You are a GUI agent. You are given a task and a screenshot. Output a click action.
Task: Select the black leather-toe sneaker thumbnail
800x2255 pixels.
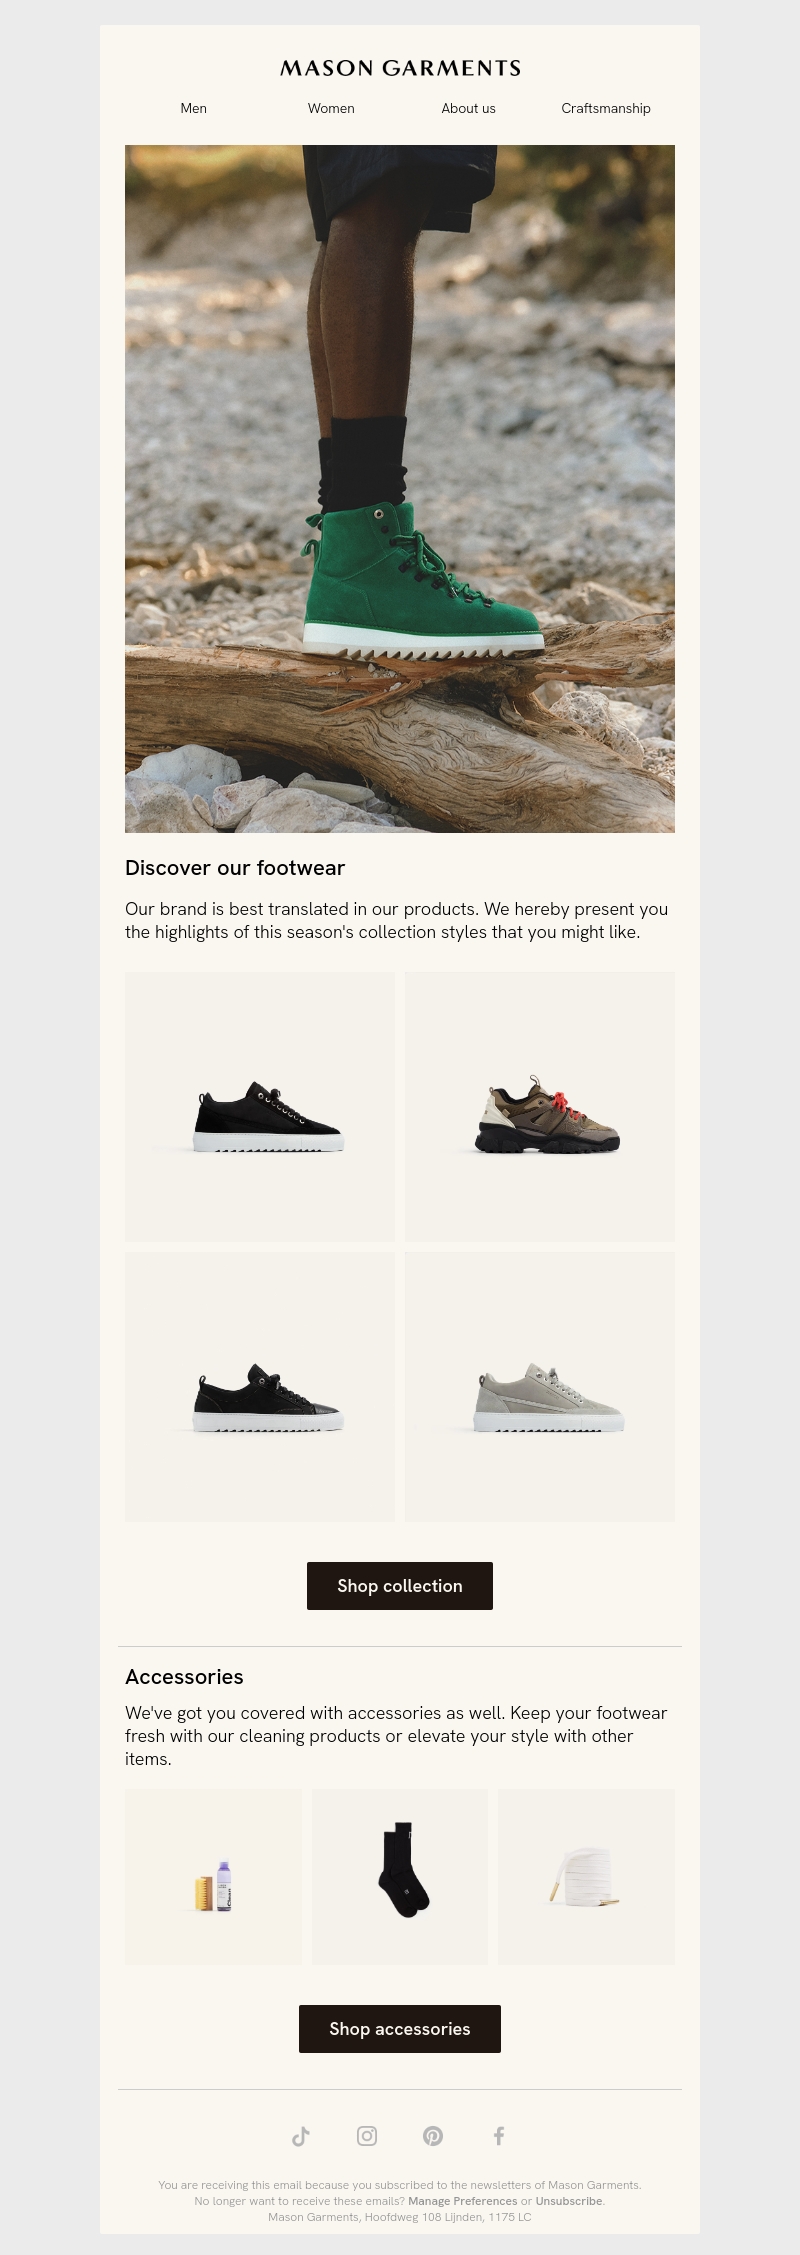(x=260, y=1387)
